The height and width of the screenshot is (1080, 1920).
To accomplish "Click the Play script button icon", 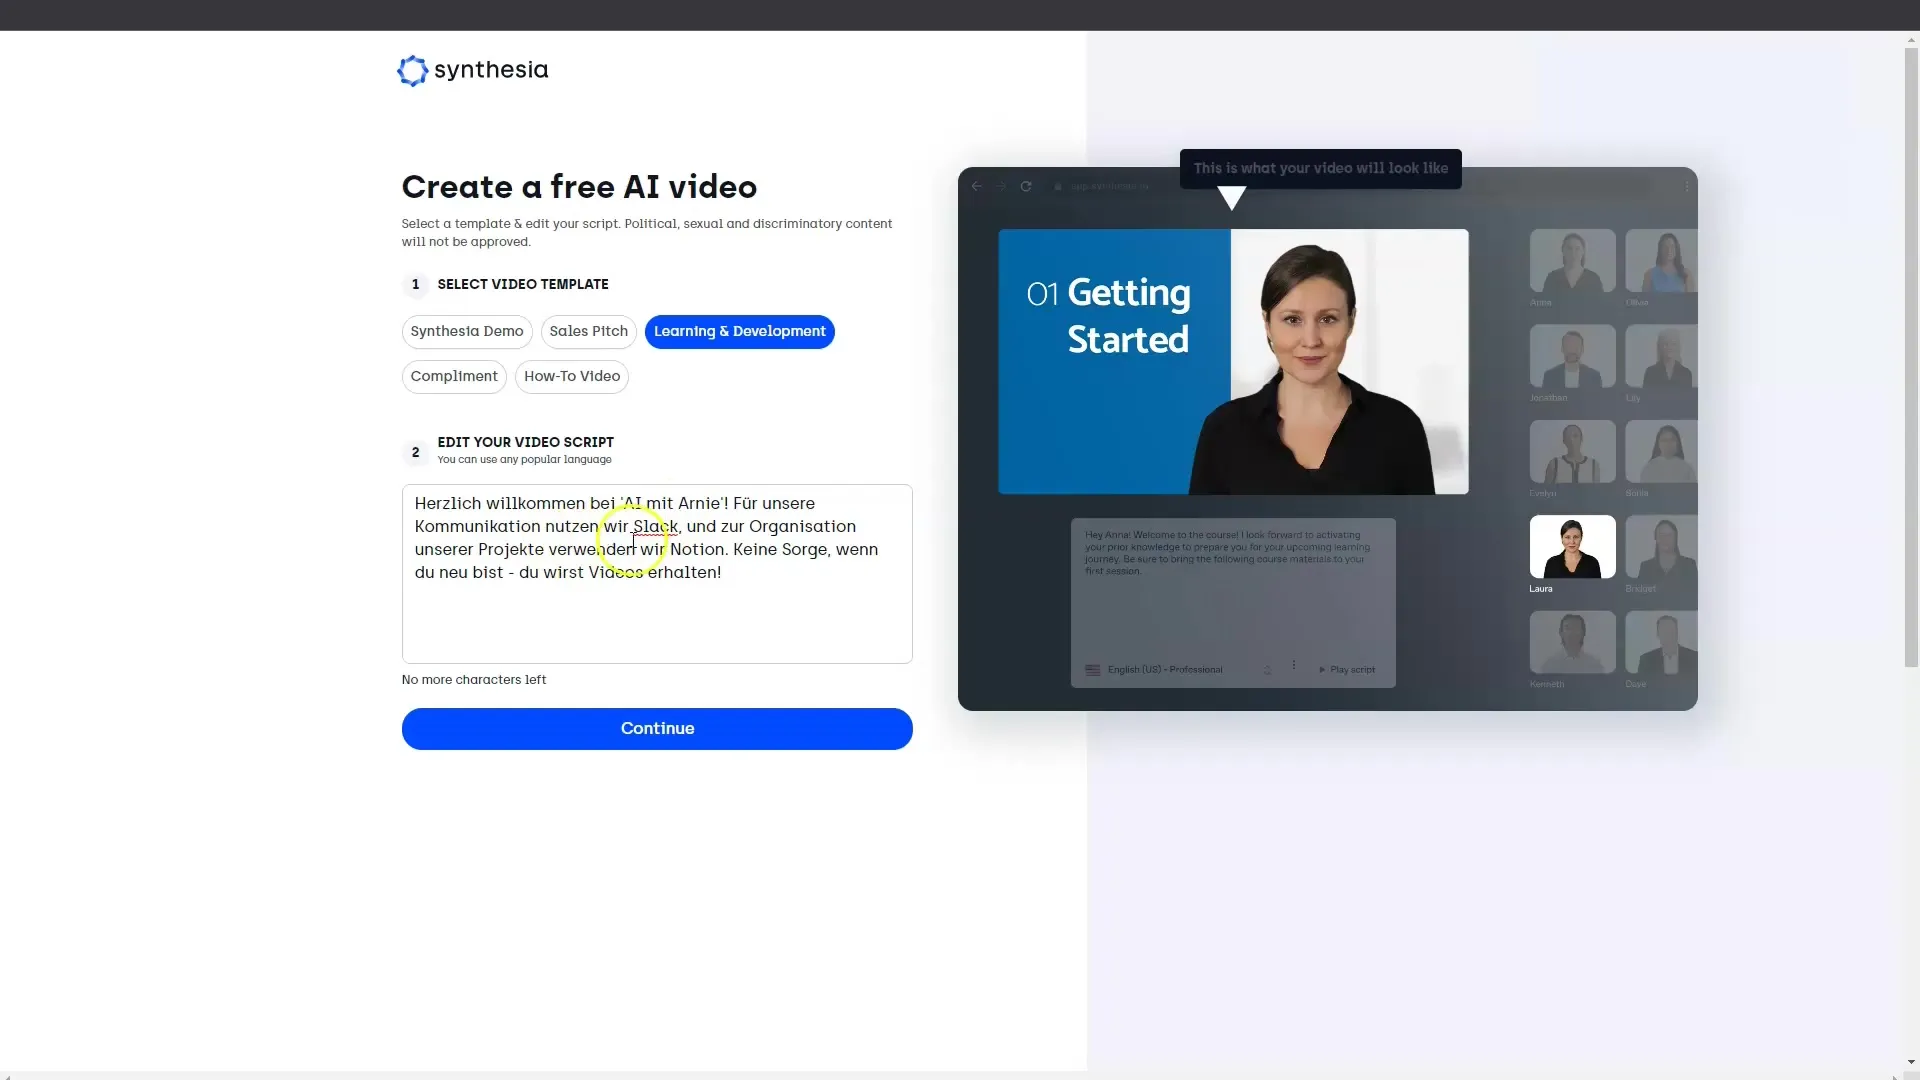I will click(1321, 669).
